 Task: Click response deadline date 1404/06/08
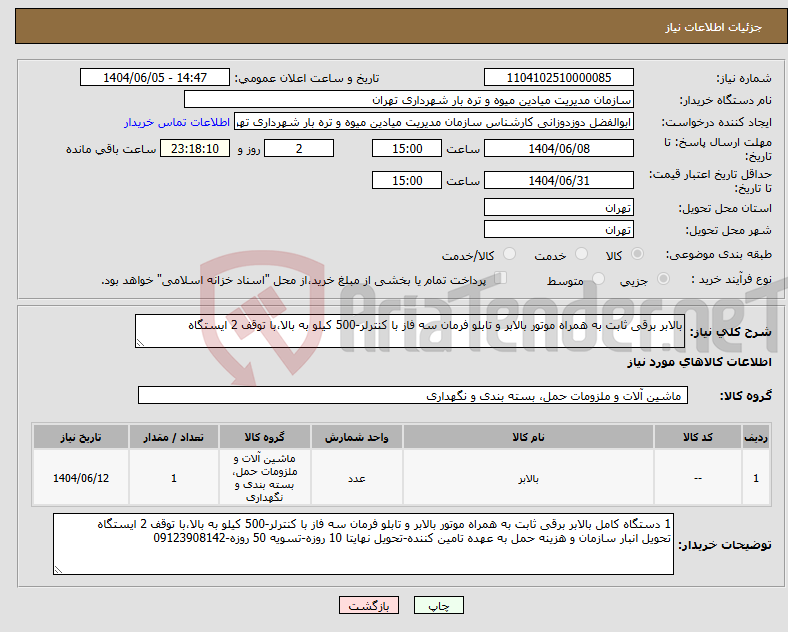(558, 149)
